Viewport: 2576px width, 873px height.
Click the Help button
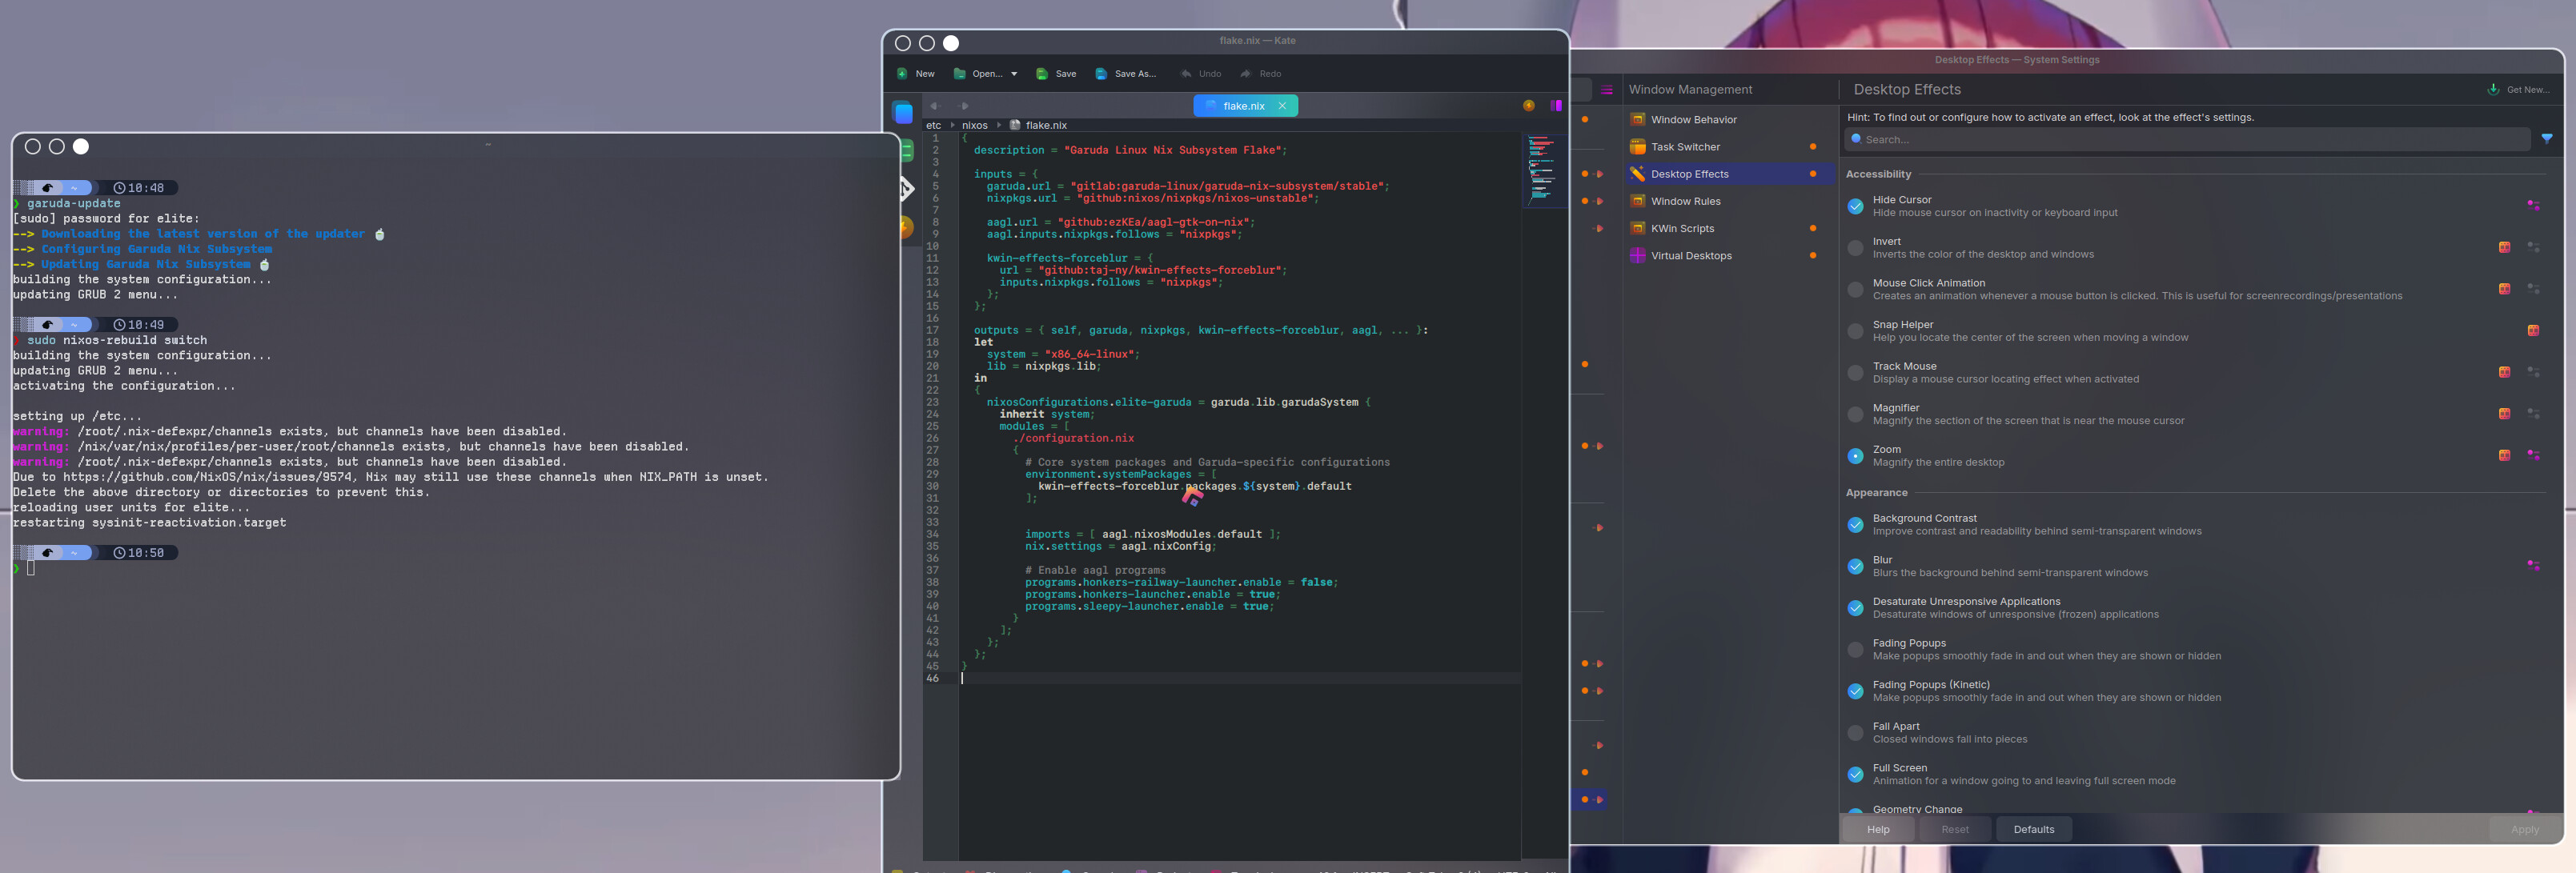(x=1878, y=829)
